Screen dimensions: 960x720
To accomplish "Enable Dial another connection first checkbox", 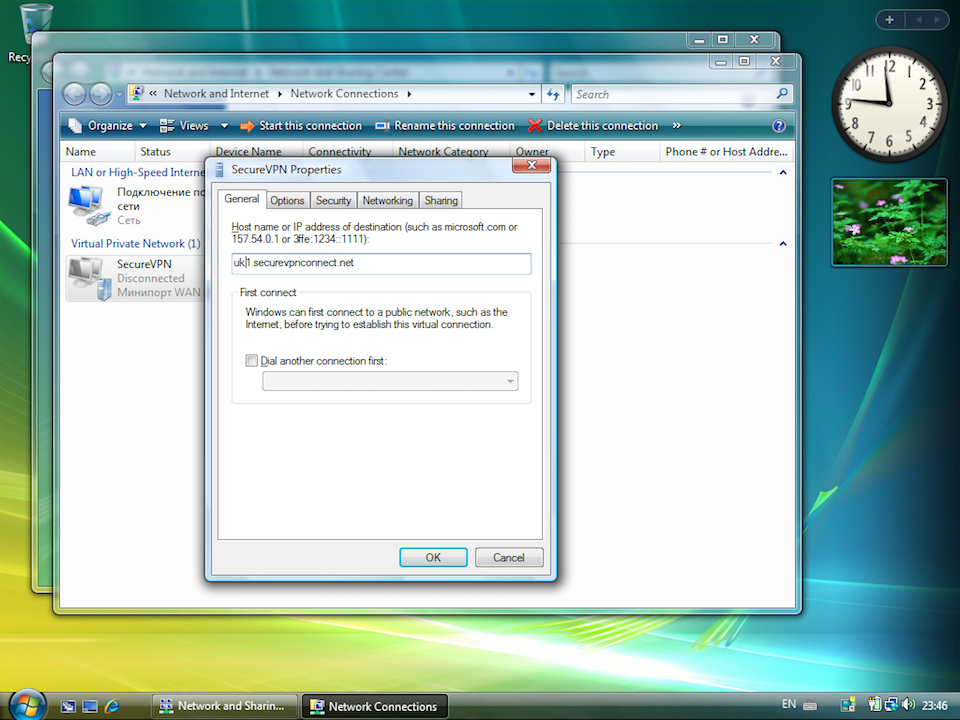I will (x=251, y=361).
